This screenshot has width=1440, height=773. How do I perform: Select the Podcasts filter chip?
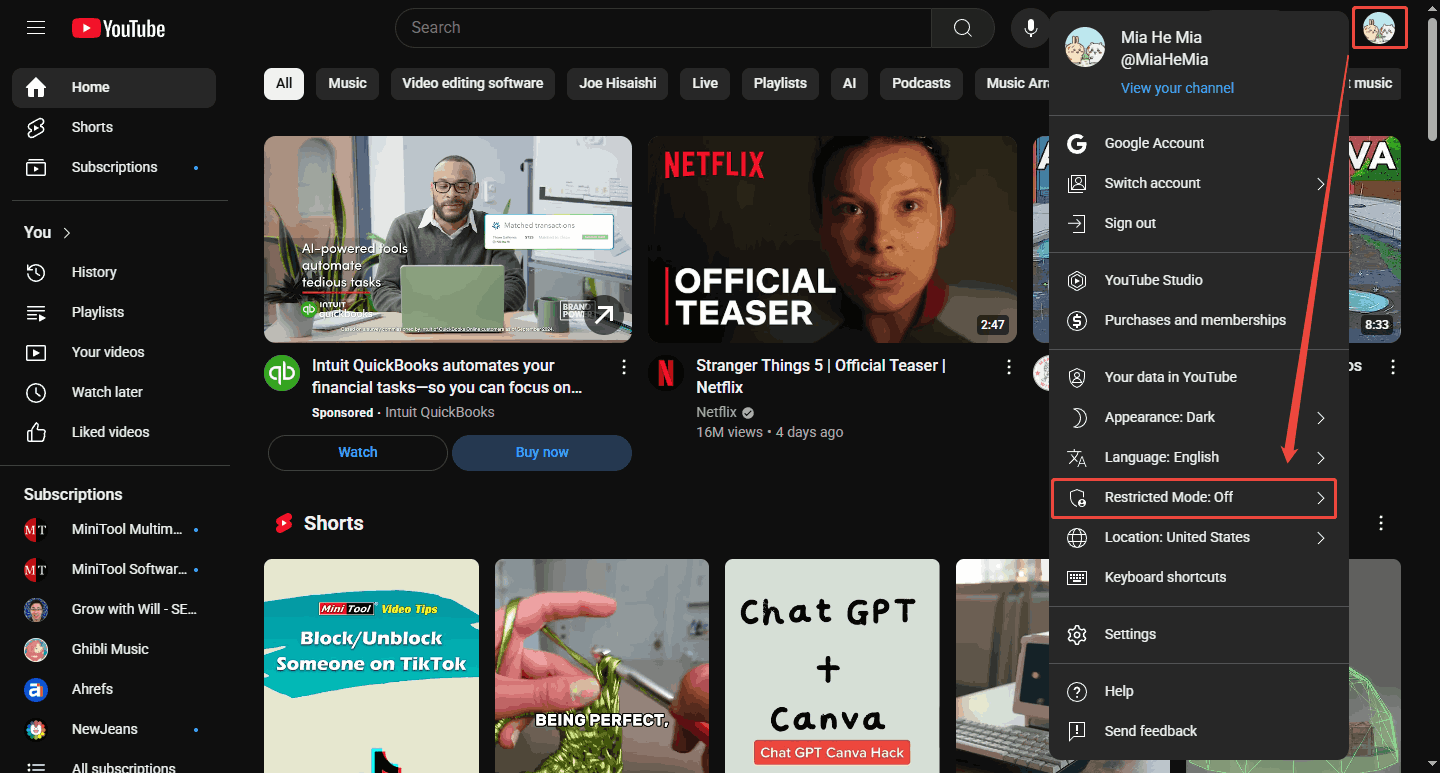pos(921,84)
